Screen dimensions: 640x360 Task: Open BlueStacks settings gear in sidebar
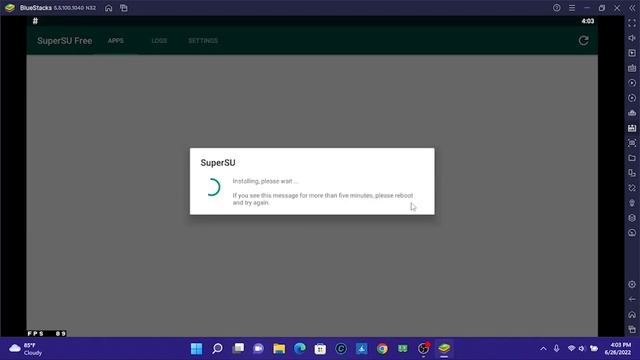point(632,284)
